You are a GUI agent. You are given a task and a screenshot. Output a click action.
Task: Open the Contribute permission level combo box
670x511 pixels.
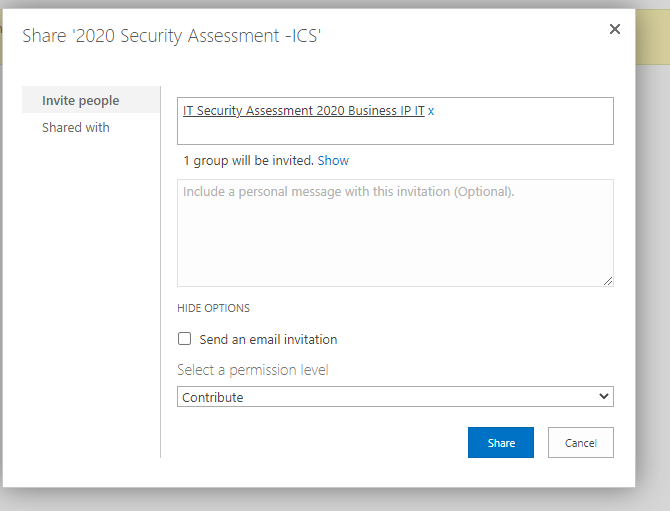pyautogui.click(x=395, y=396)
